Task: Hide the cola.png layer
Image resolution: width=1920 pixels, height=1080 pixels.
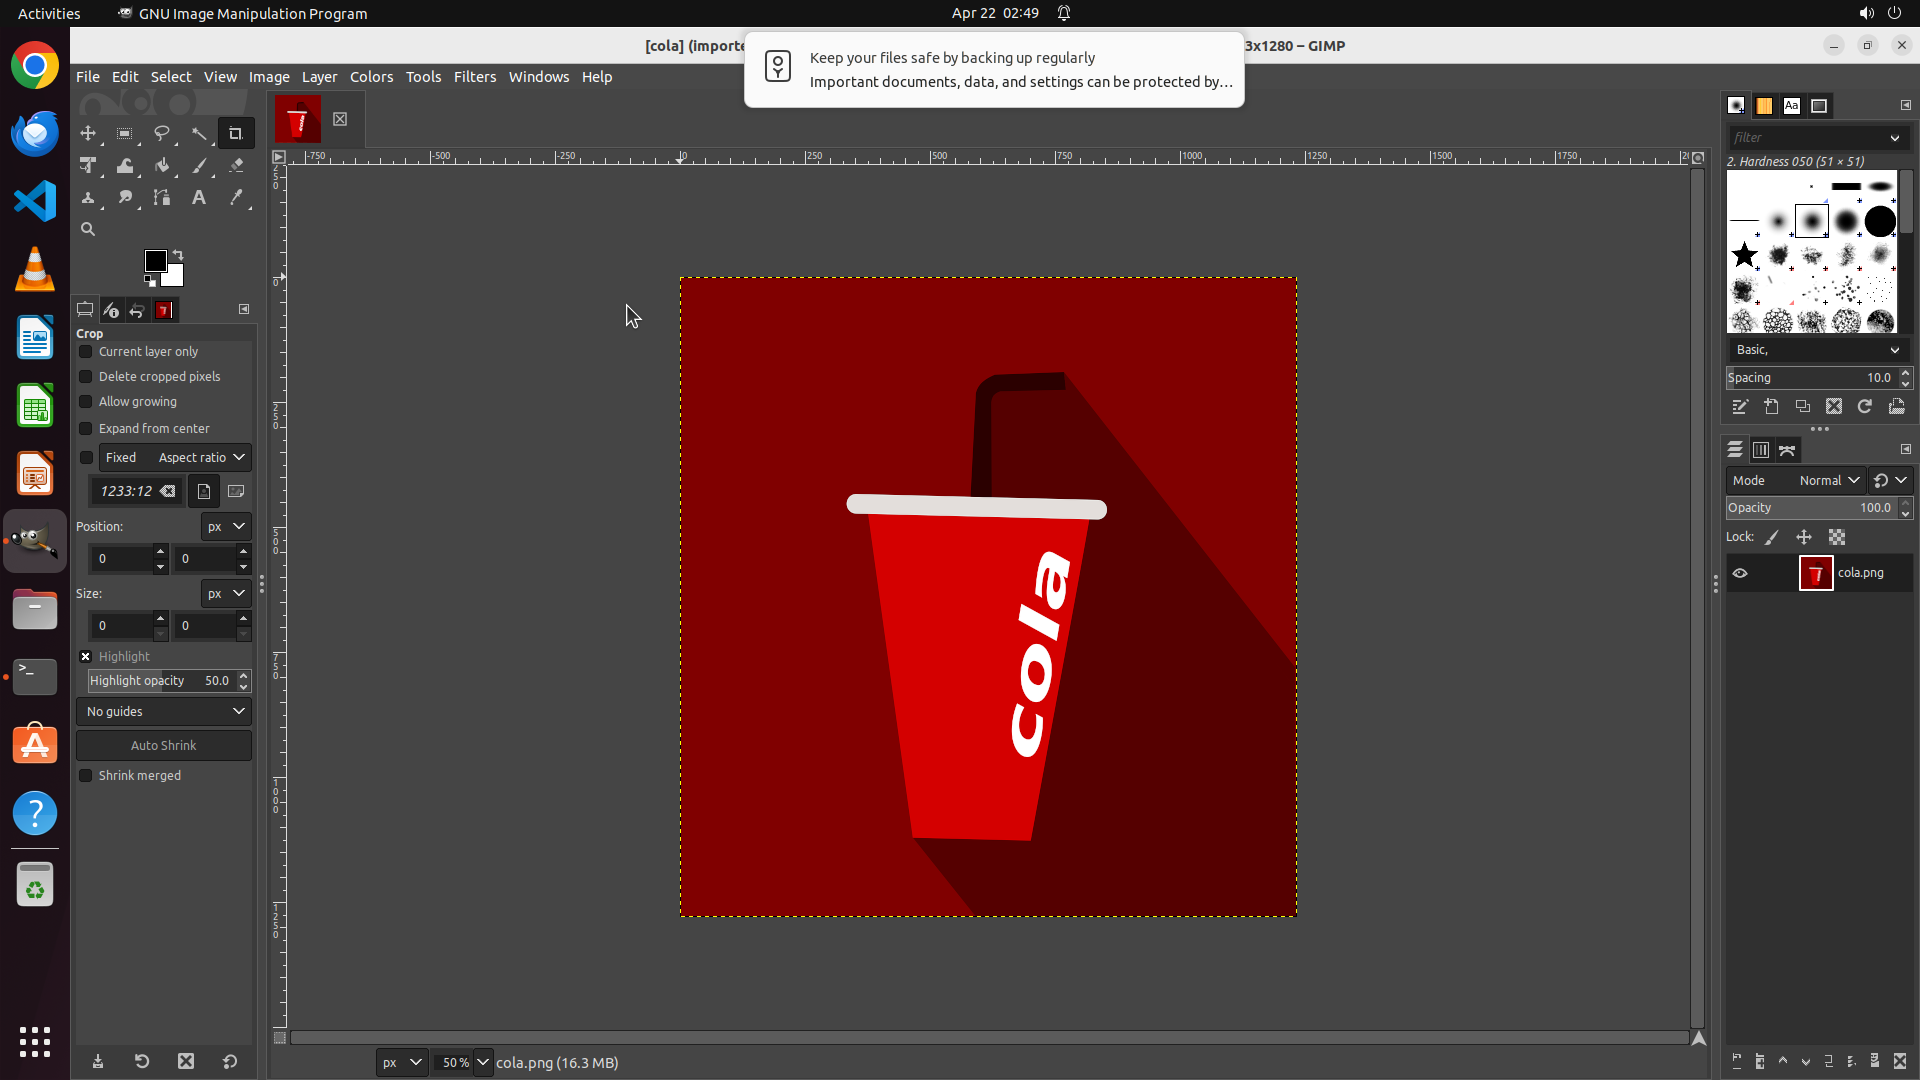Action: 1740,573
